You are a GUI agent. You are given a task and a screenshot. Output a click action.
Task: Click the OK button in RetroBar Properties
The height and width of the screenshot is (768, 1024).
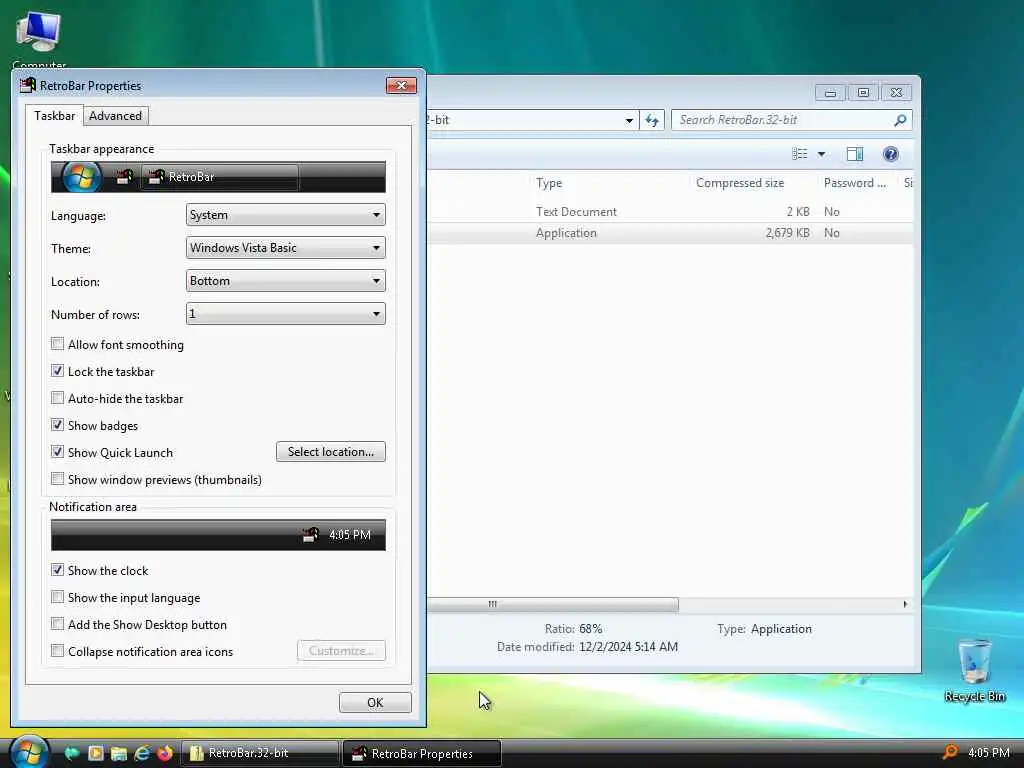coord(375,703)
